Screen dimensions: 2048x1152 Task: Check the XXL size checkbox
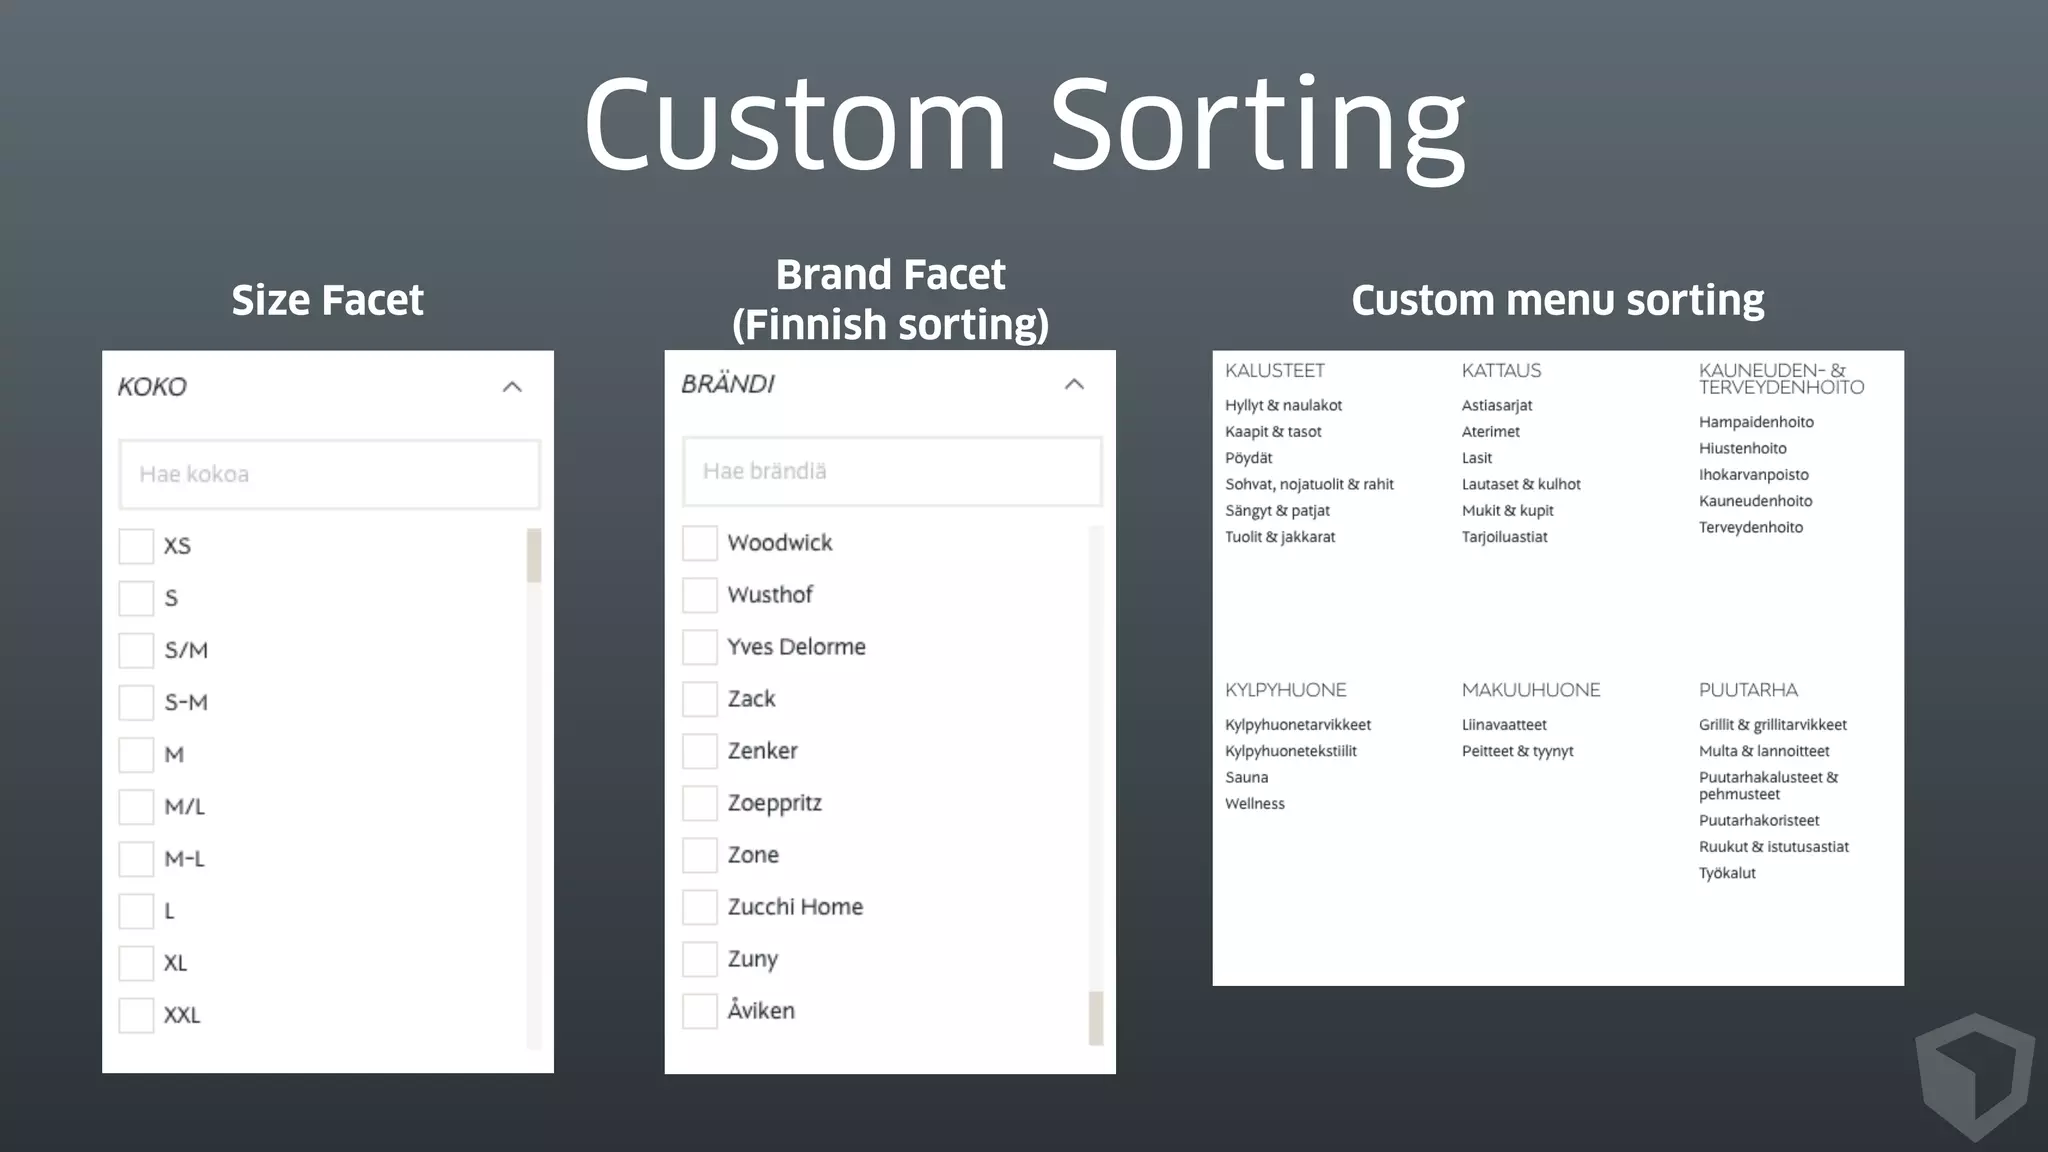click(136, 1015)
